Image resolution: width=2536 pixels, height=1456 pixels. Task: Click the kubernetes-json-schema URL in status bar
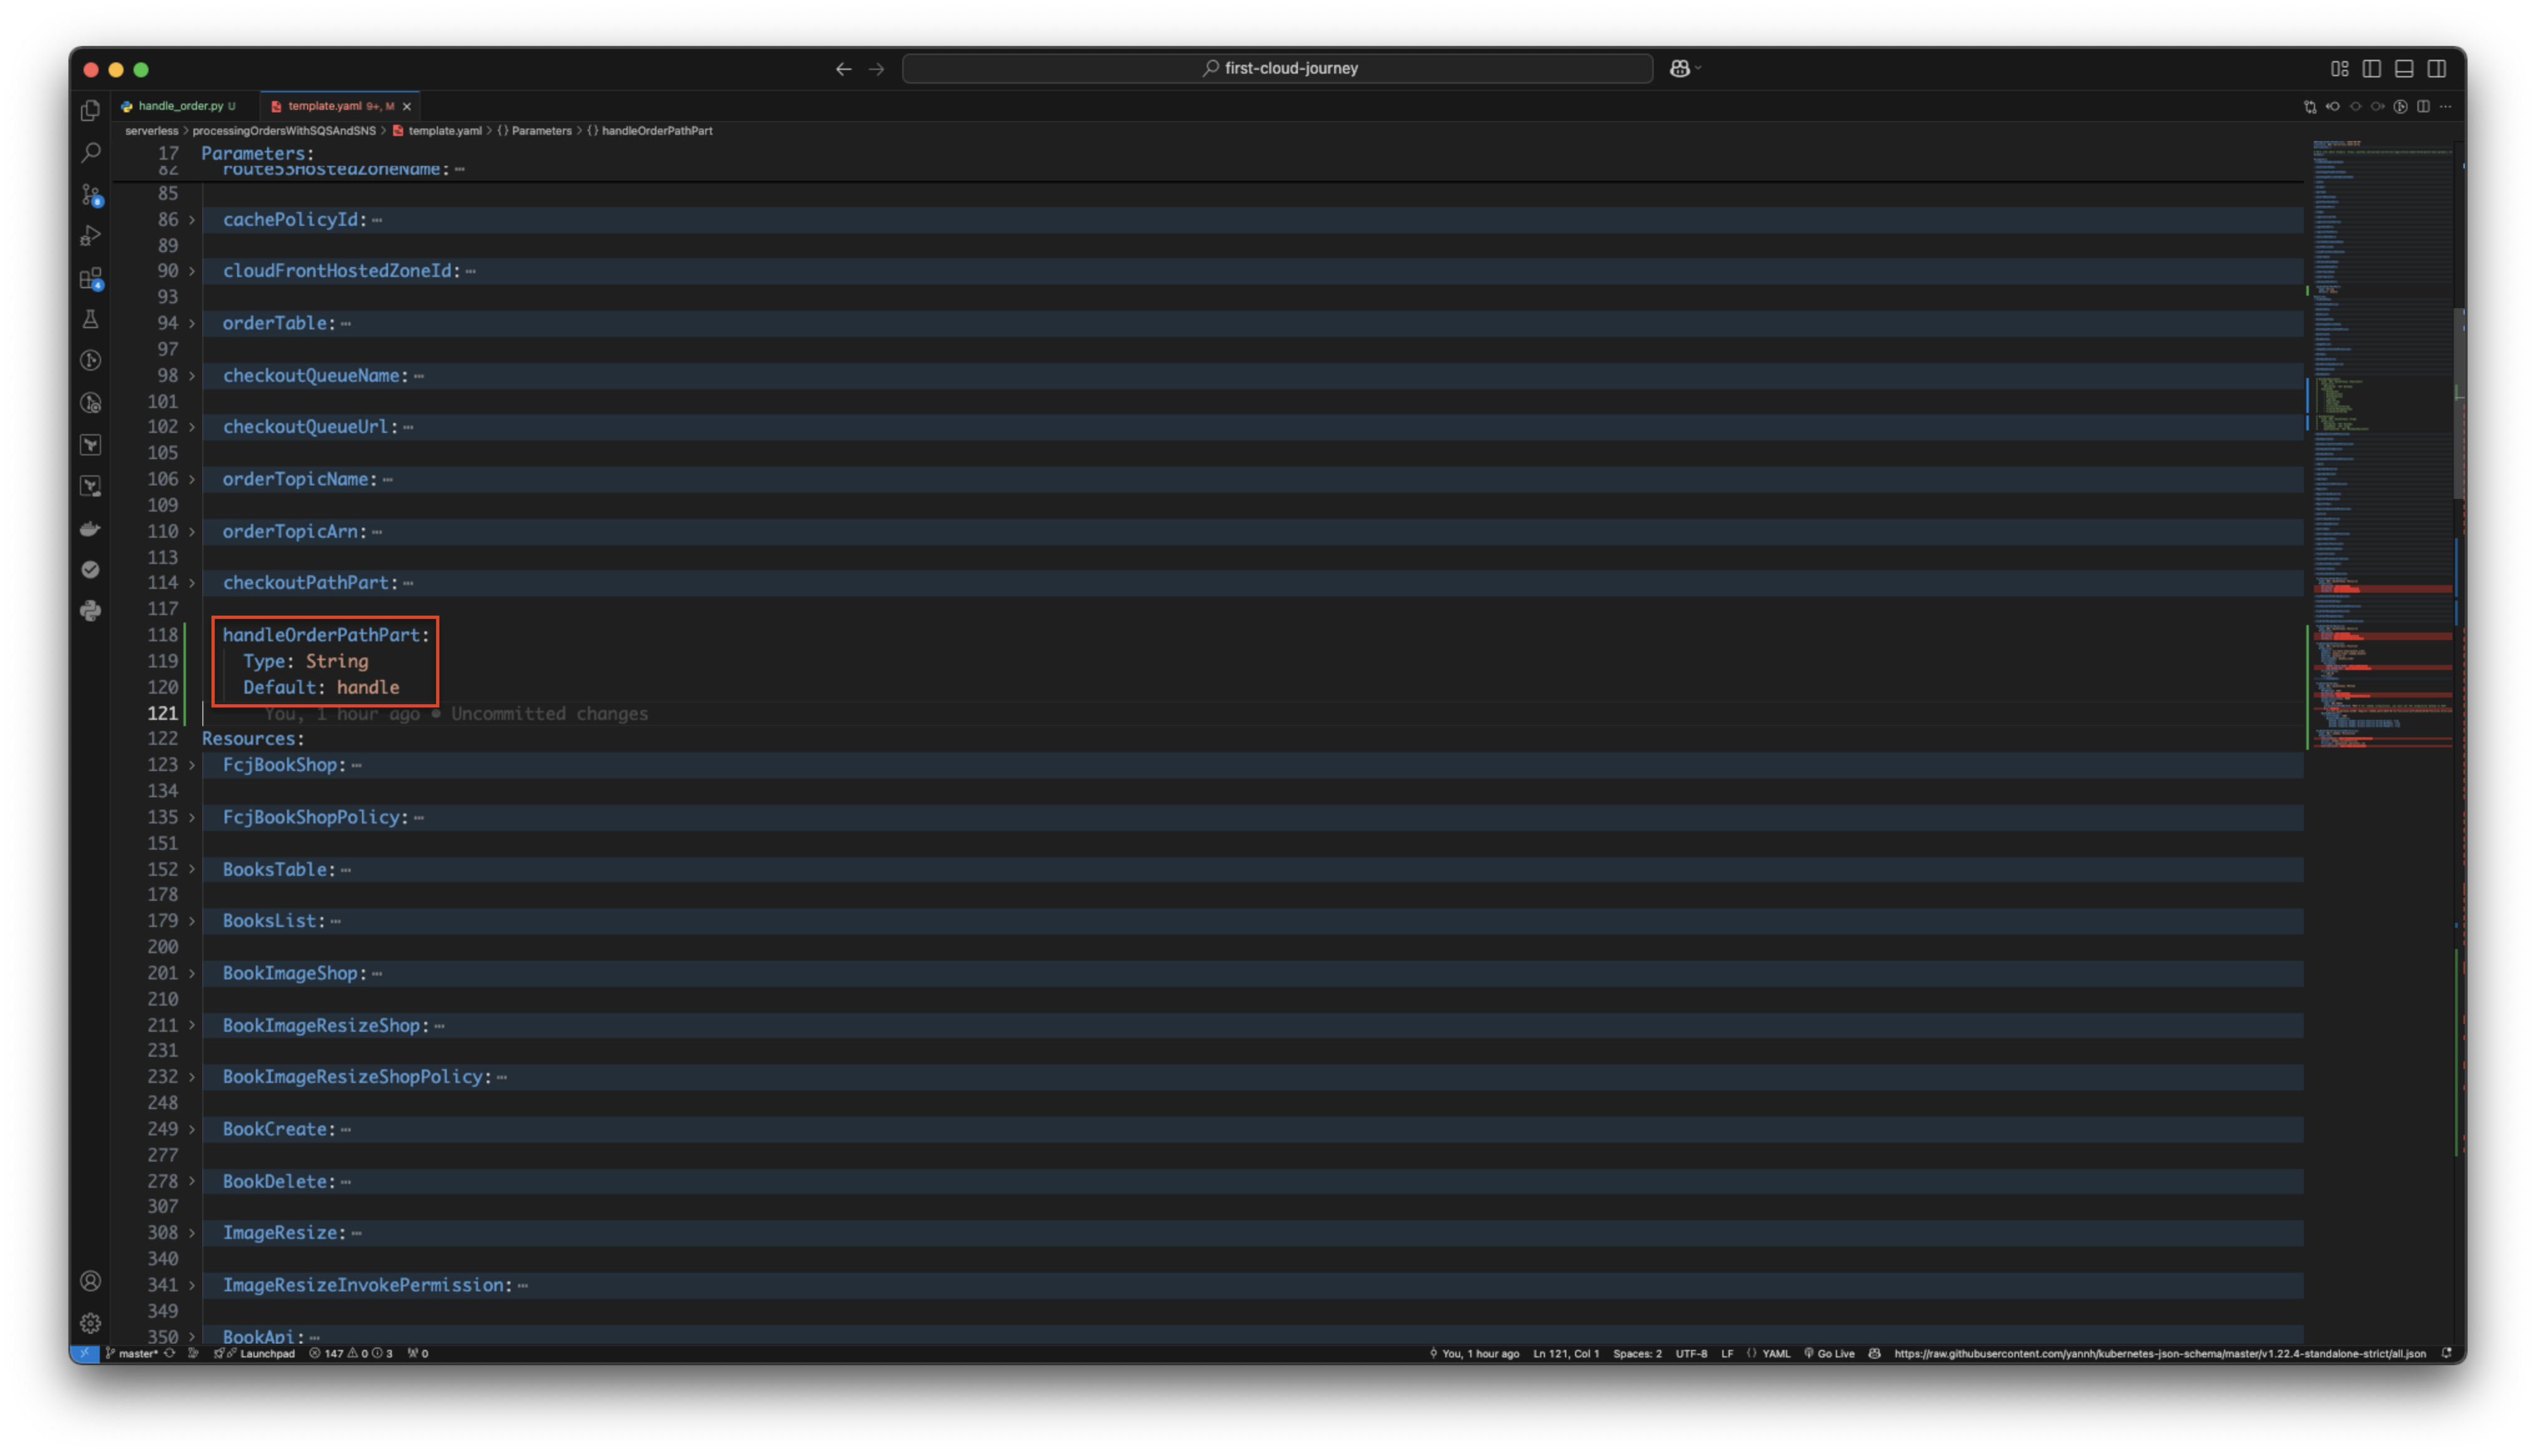pos(2160,1353)
